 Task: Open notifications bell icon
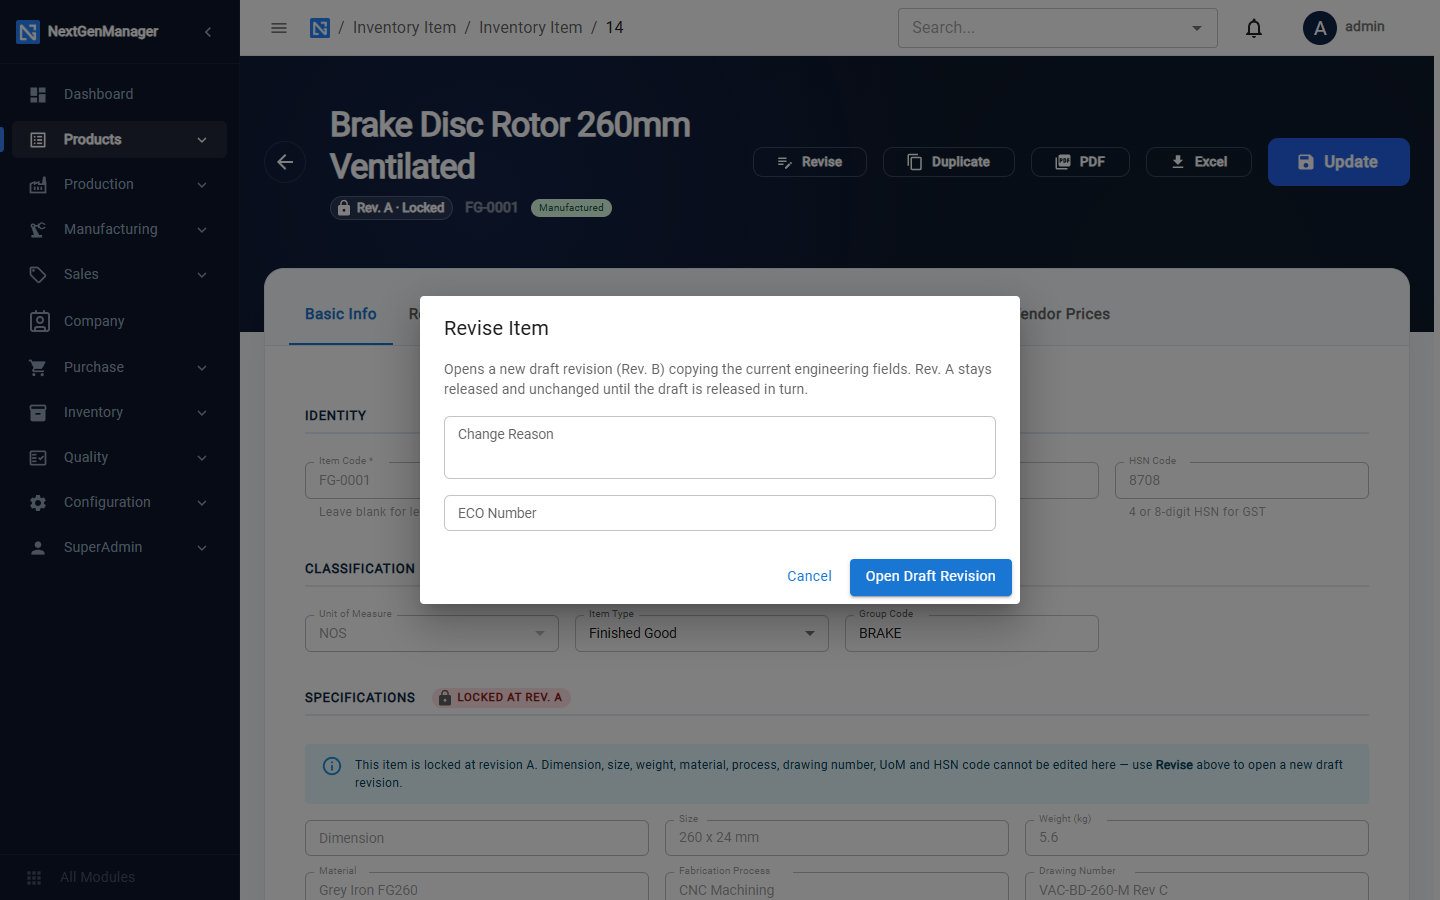tap(1254, 28)
